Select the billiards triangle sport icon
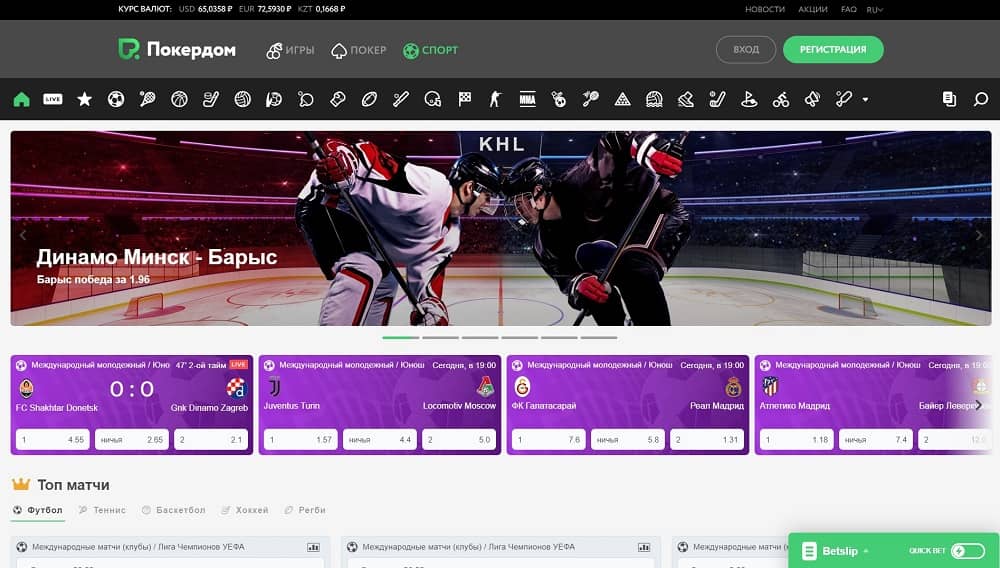 [622, 99]
